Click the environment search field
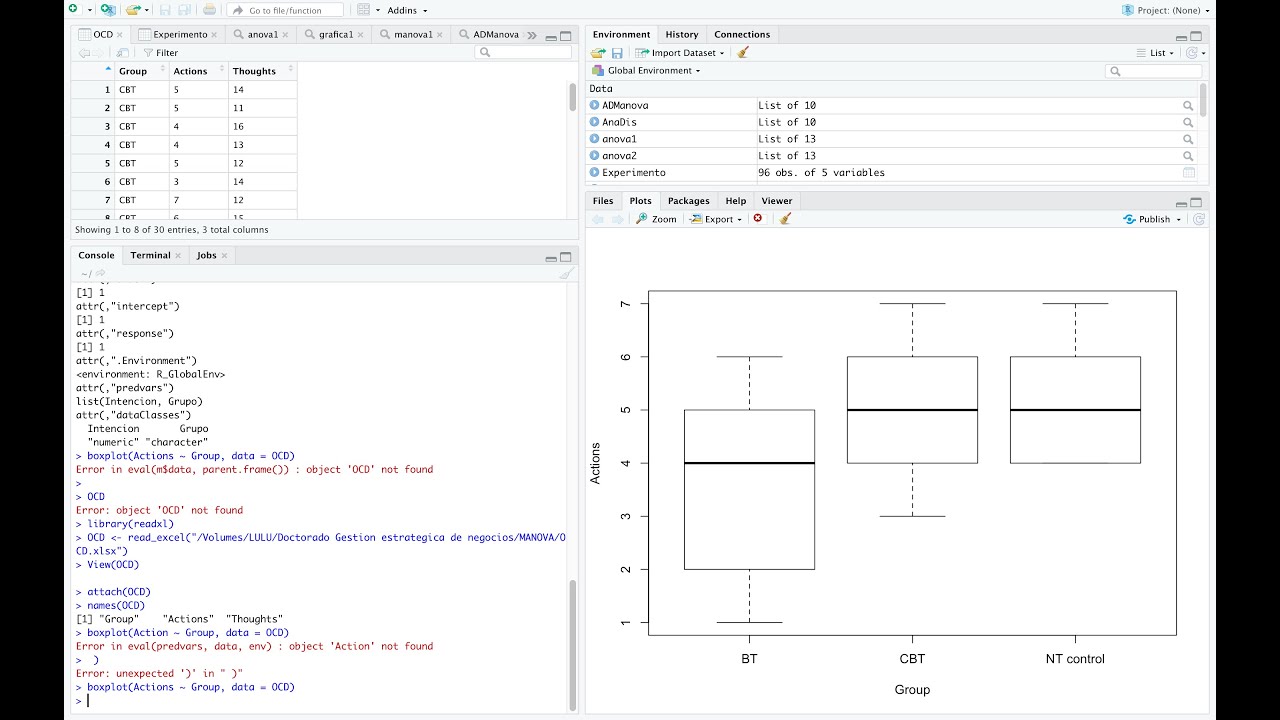The width and height of the screenshot is (1280, 720). (x=1153, y=71)
